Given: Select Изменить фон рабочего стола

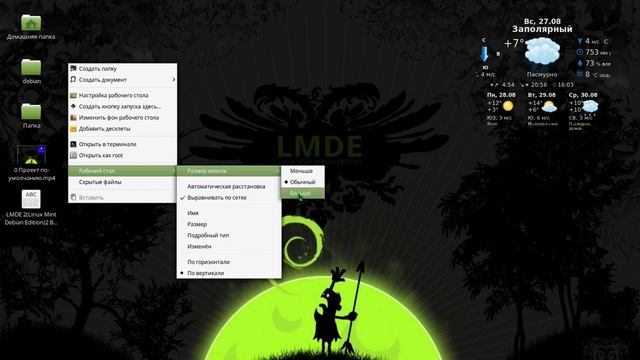Looking at the screenshot, I should (x=122, y=118).
